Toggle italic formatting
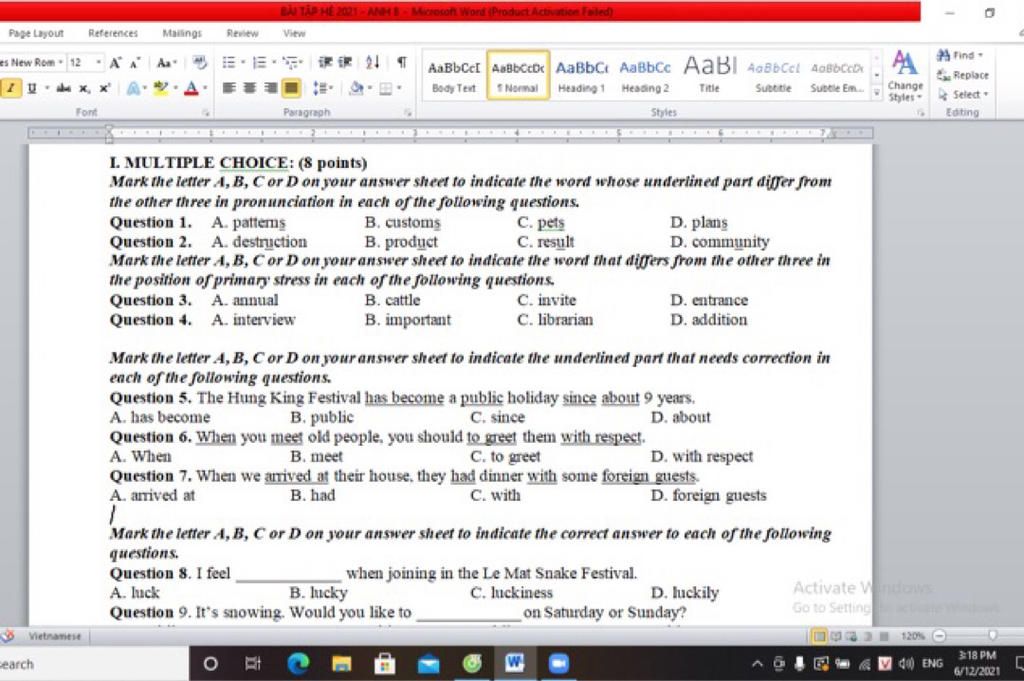This screenshot has width=1024, height=681. pos(10,87)
